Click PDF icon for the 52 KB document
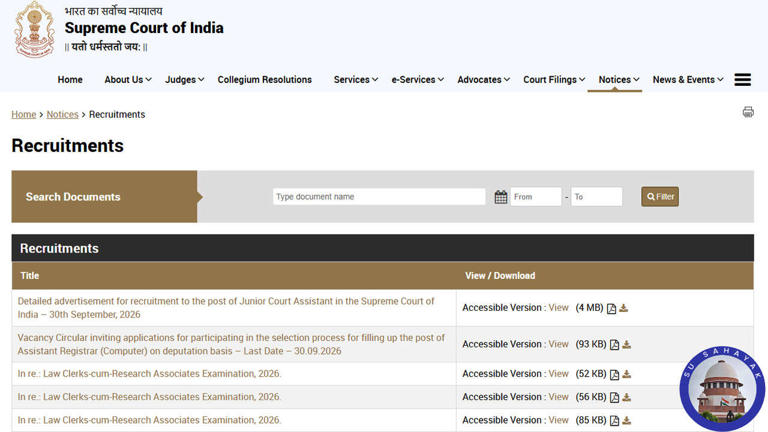 click(614, 375)
